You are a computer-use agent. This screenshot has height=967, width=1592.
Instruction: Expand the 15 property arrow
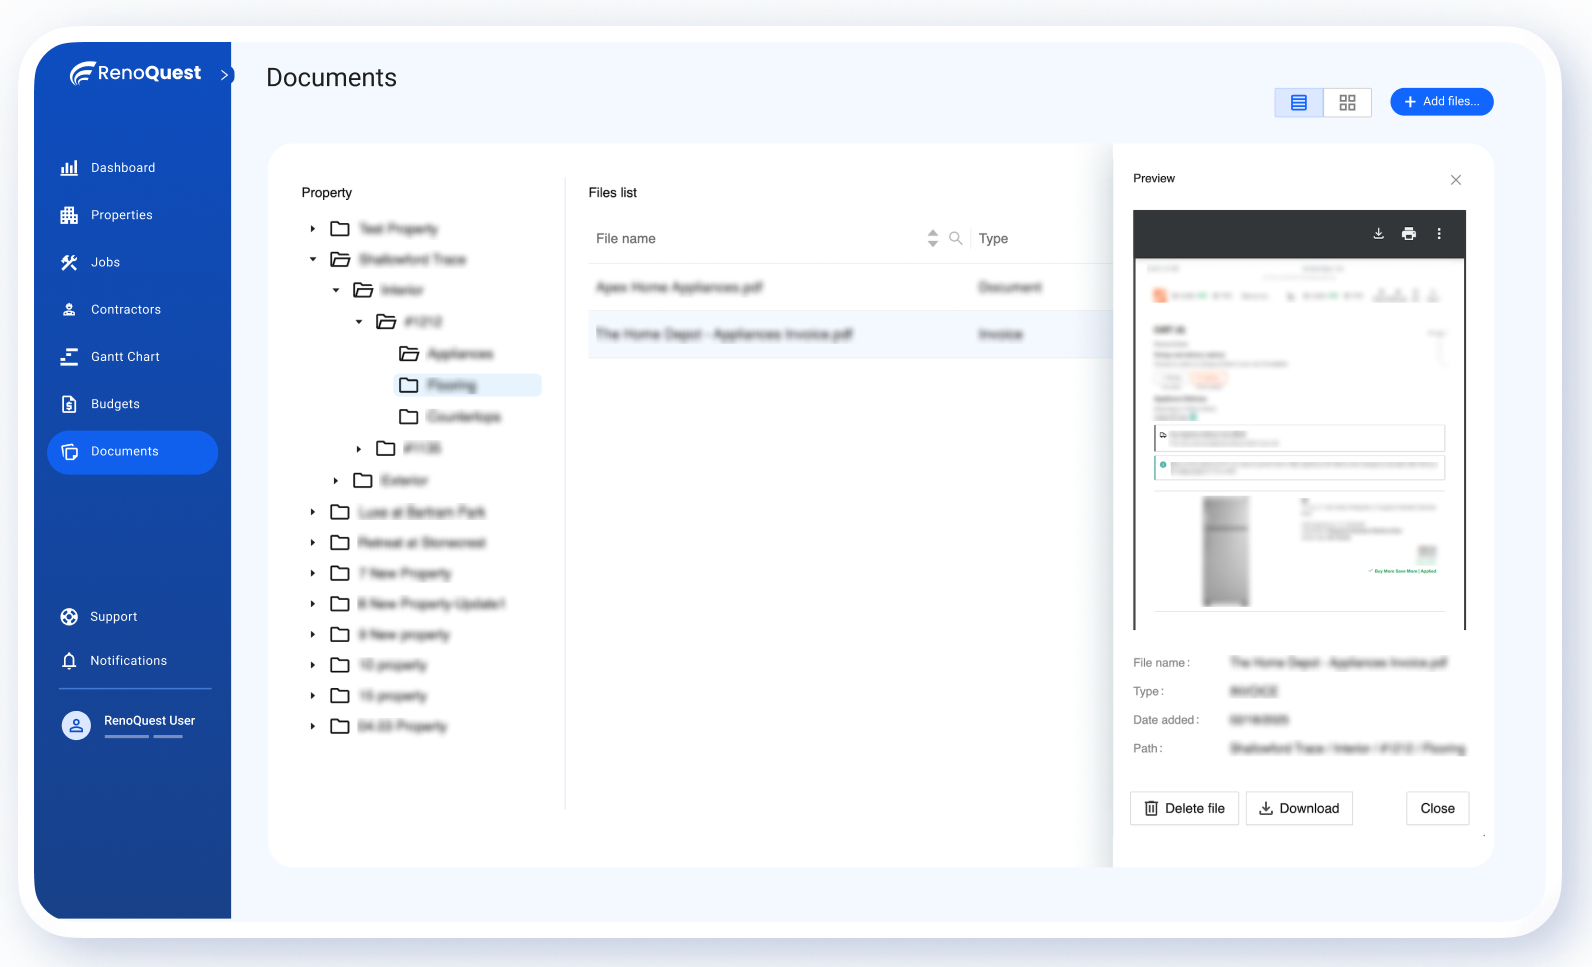point(313,696)
